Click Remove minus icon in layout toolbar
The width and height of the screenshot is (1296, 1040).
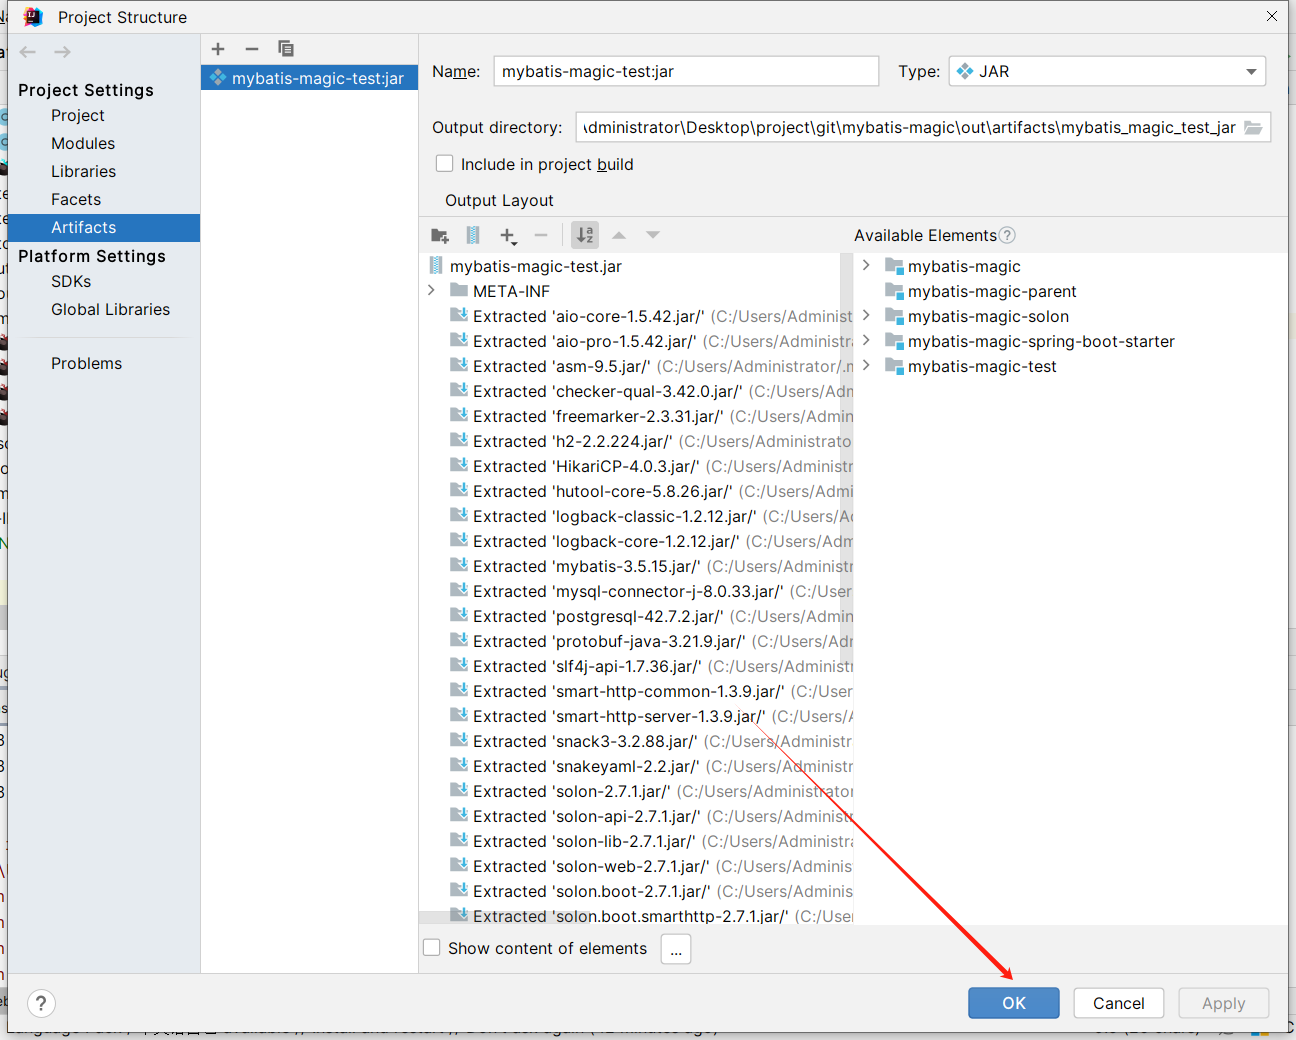(x=541, y=236)
